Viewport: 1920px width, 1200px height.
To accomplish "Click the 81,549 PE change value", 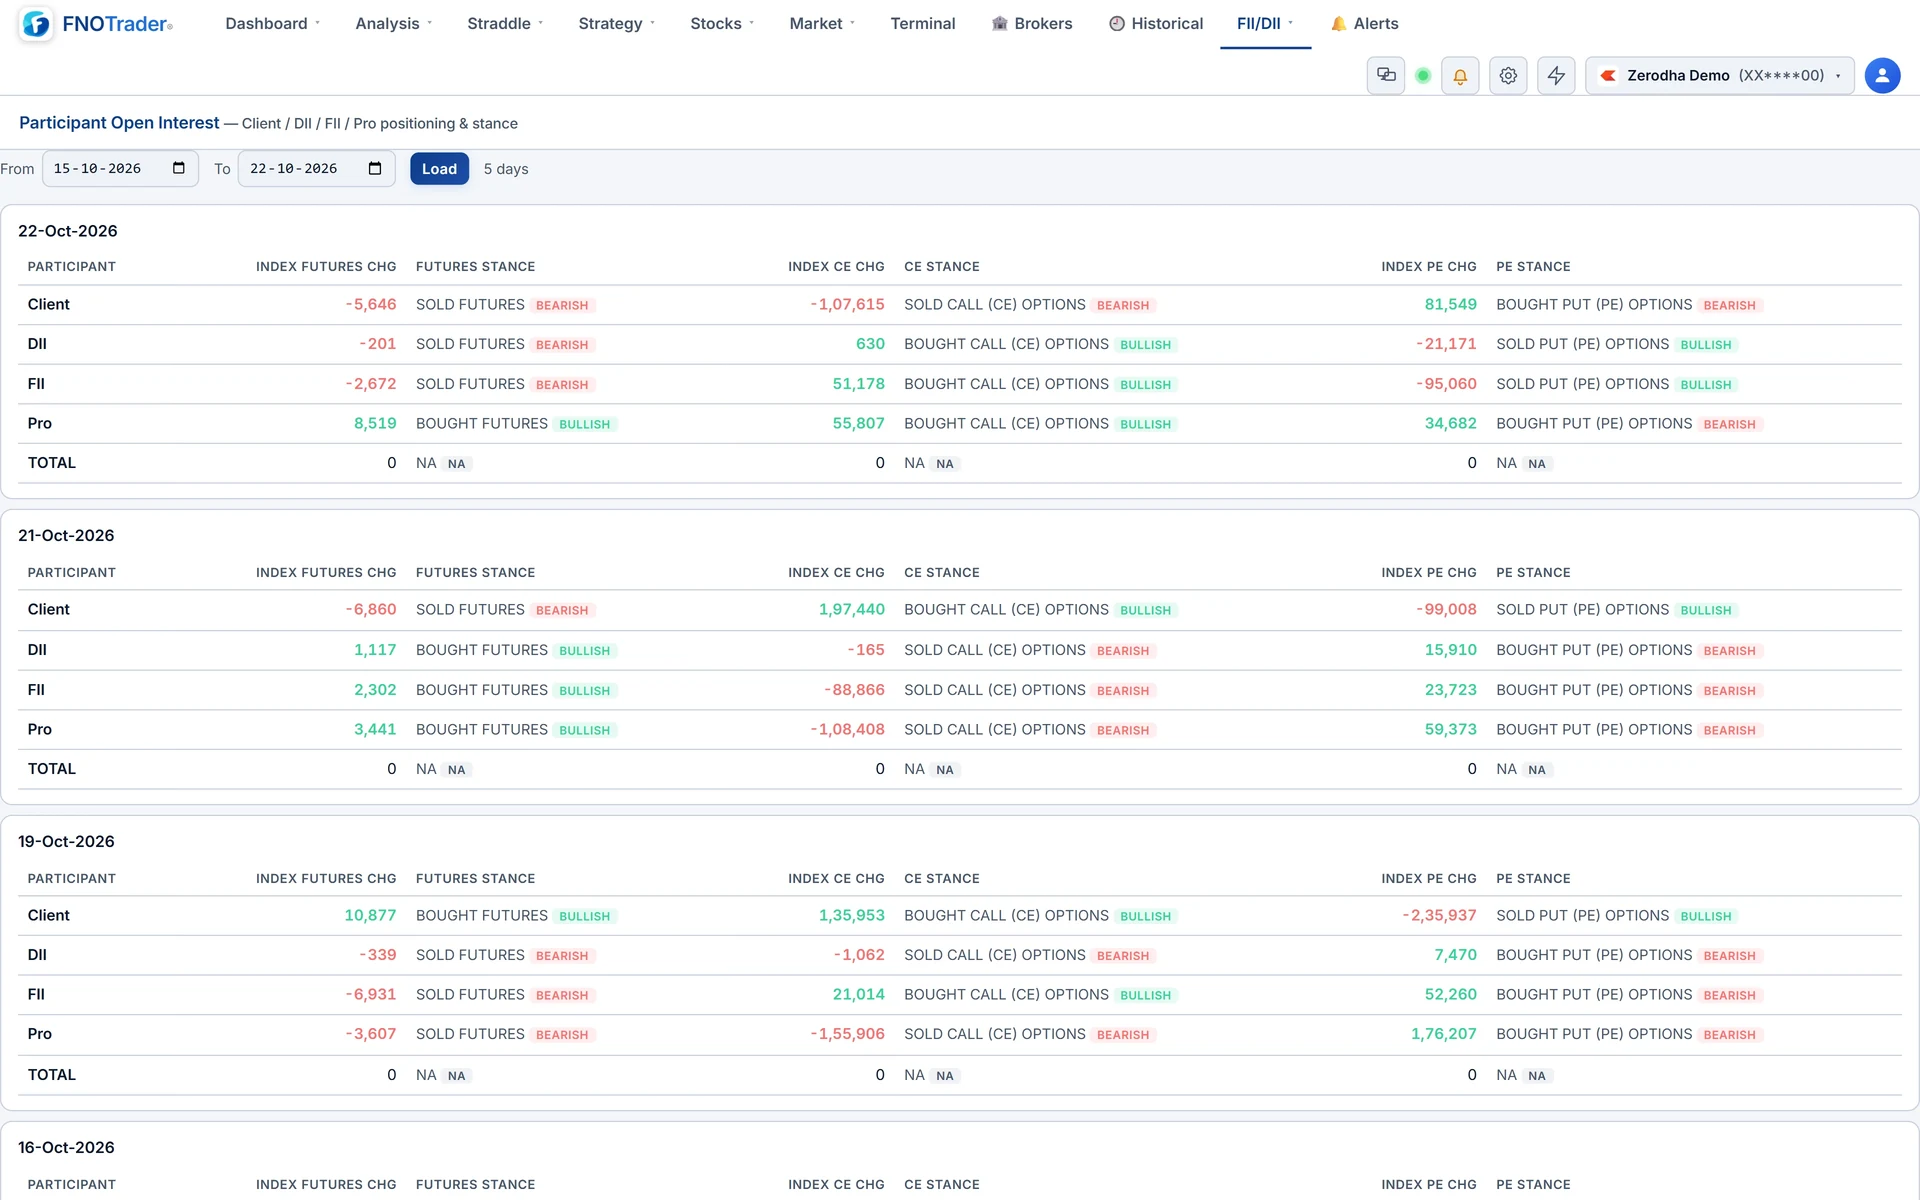I will point(1450,304).
